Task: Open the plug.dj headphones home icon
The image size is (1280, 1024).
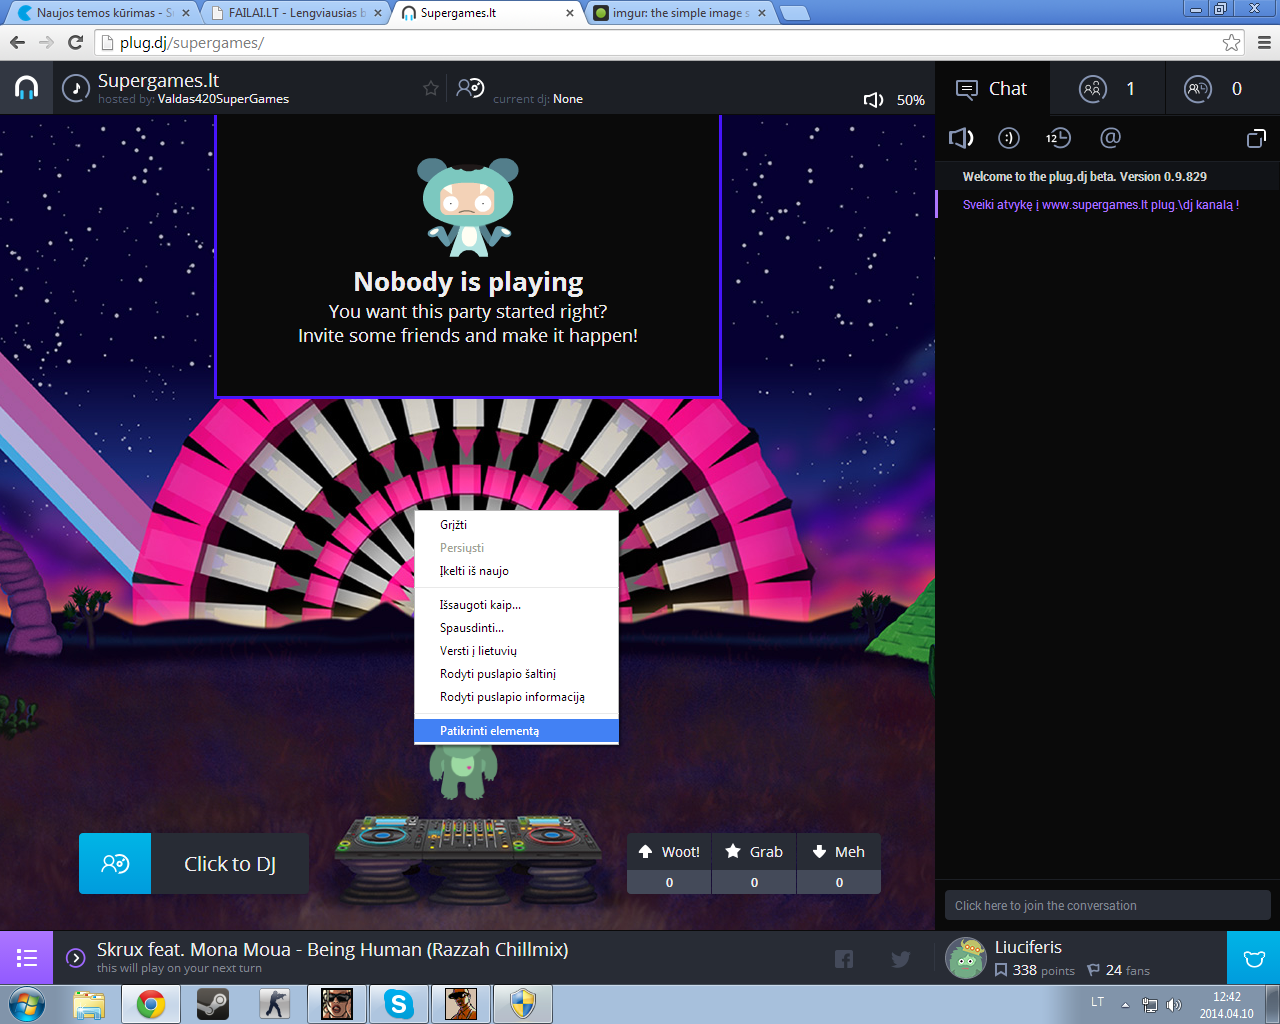Action: 26,88
